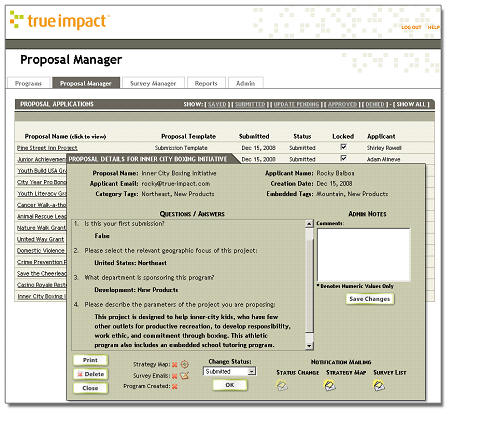This screenshot has width=480, height=441.
Task: Click the red X beside Strategy Map
Action: pyautogui.click(x=174, y=365)
